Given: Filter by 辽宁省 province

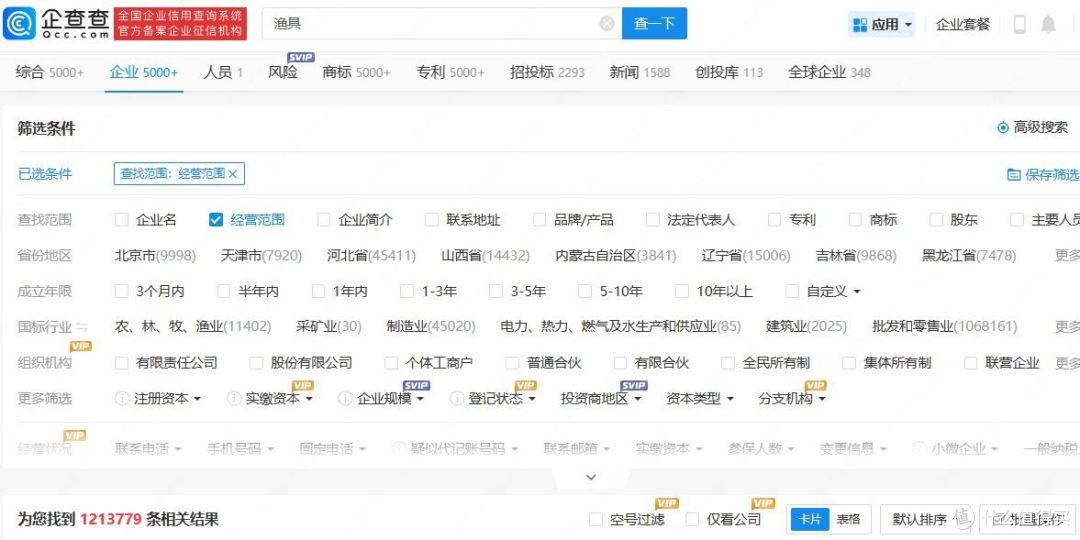Looking at the screenshot, I should point(746,256).
